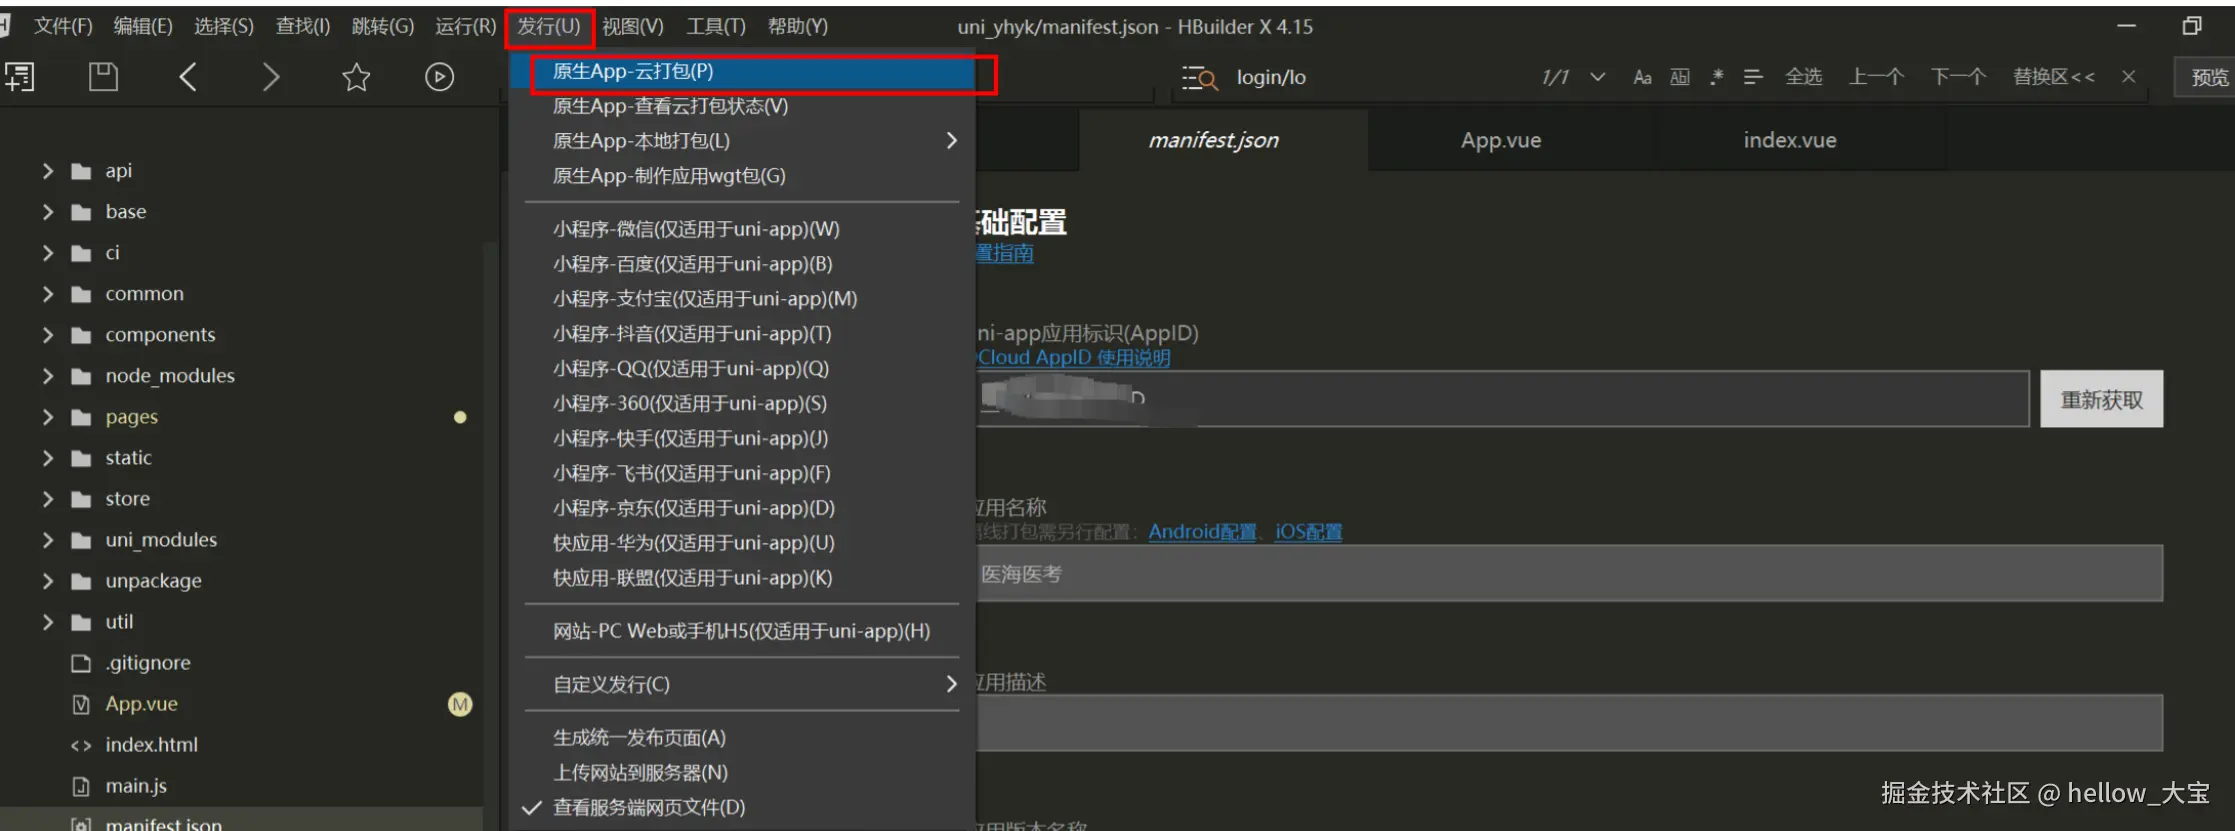
Task: Click the 预览 preview button
Action: (x=2209, y=78)
